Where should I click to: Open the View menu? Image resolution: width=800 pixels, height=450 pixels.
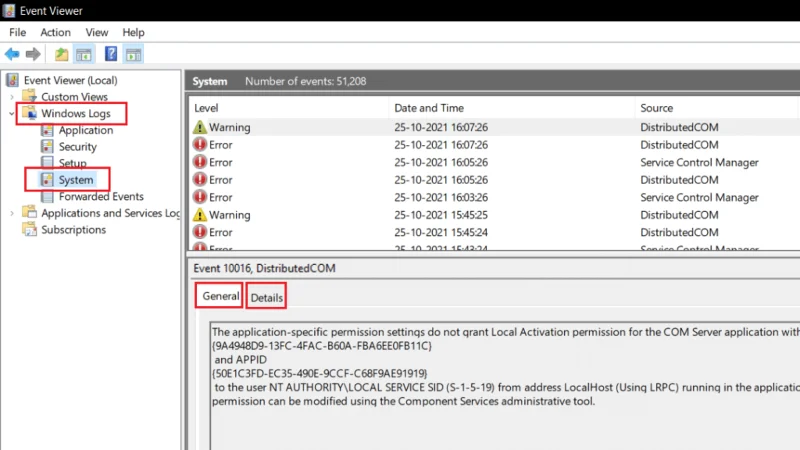click(x=96, y=32)
